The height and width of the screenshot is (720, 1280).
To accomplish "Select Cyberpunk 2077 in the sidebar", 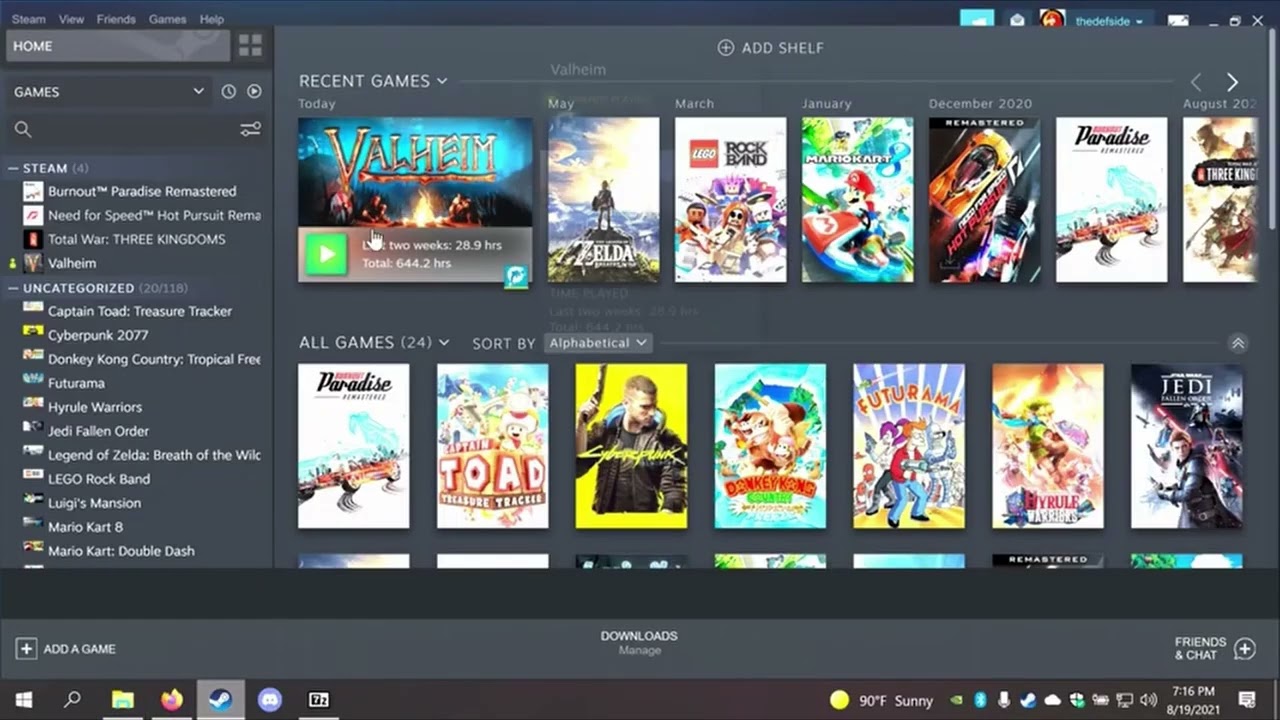I will (x=141, y=335).
